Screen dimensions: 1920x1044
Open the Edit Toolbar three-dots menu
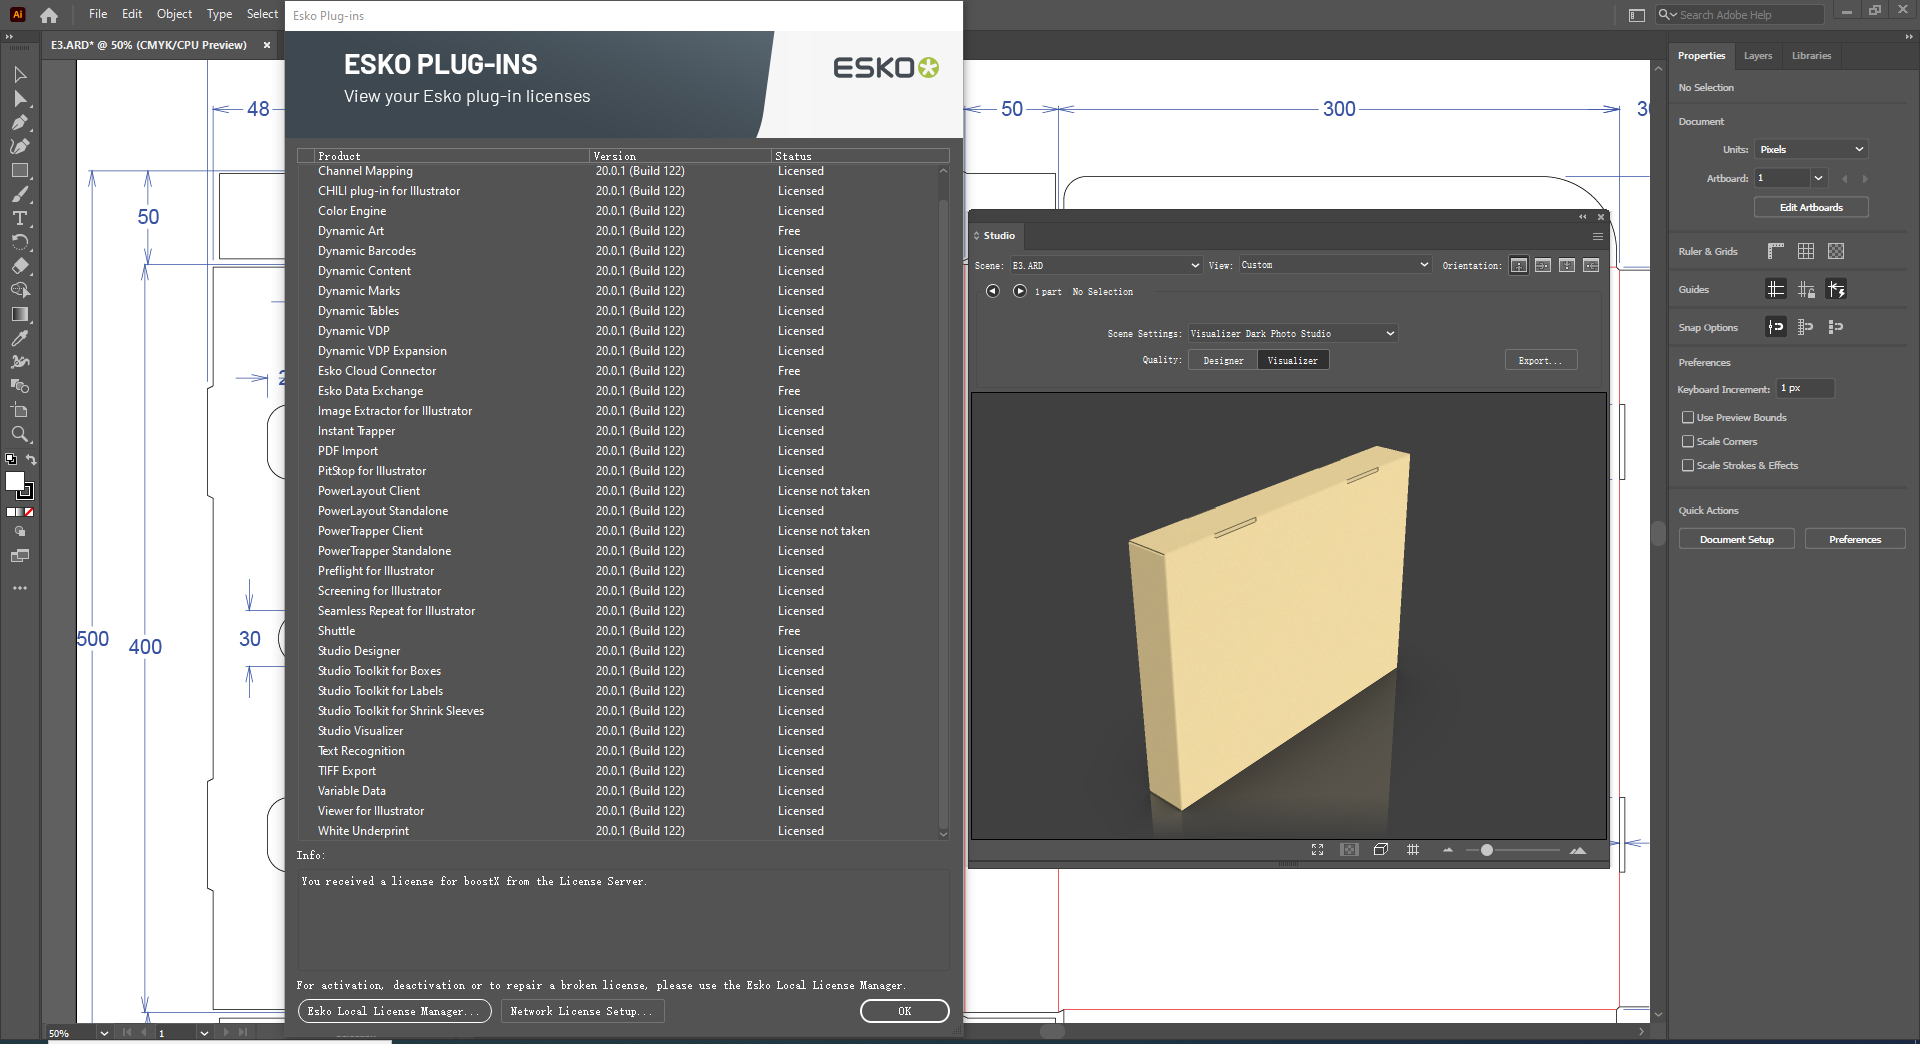(x=20, y=588)
